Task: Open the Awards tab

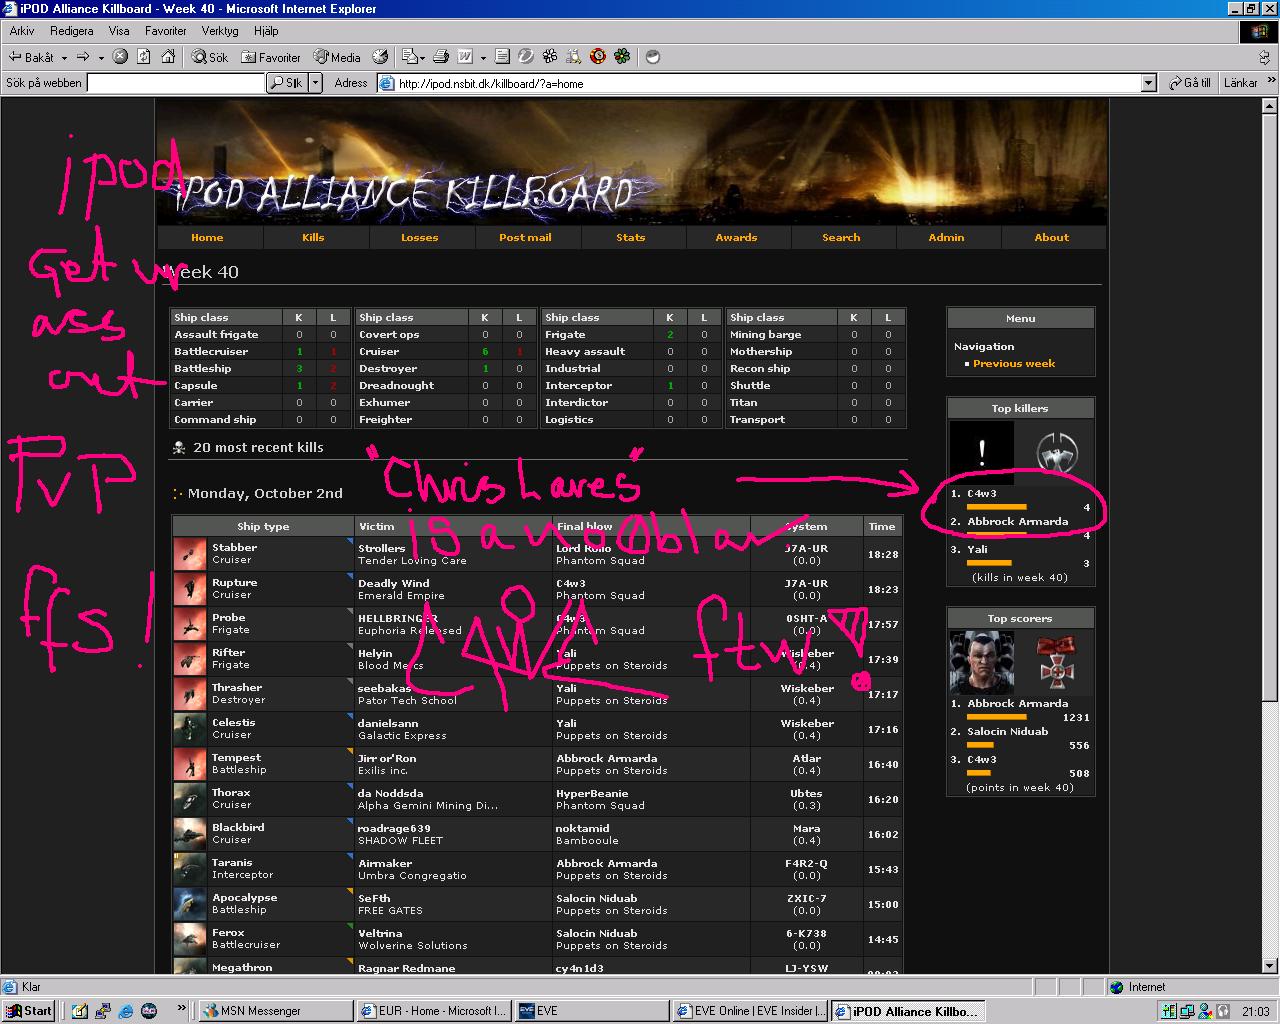Action: click(x=736, y=237)
